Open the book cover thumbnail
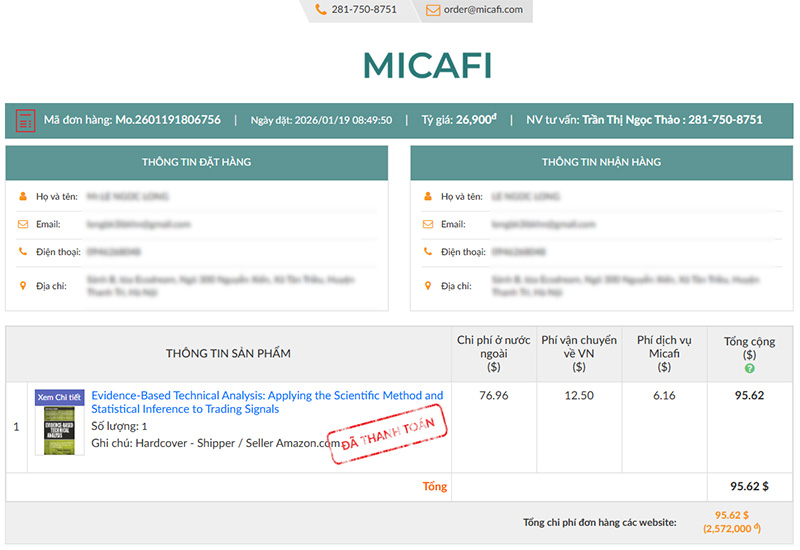The image size is (800, 550). pyautogui.click(x=59, y=431)
